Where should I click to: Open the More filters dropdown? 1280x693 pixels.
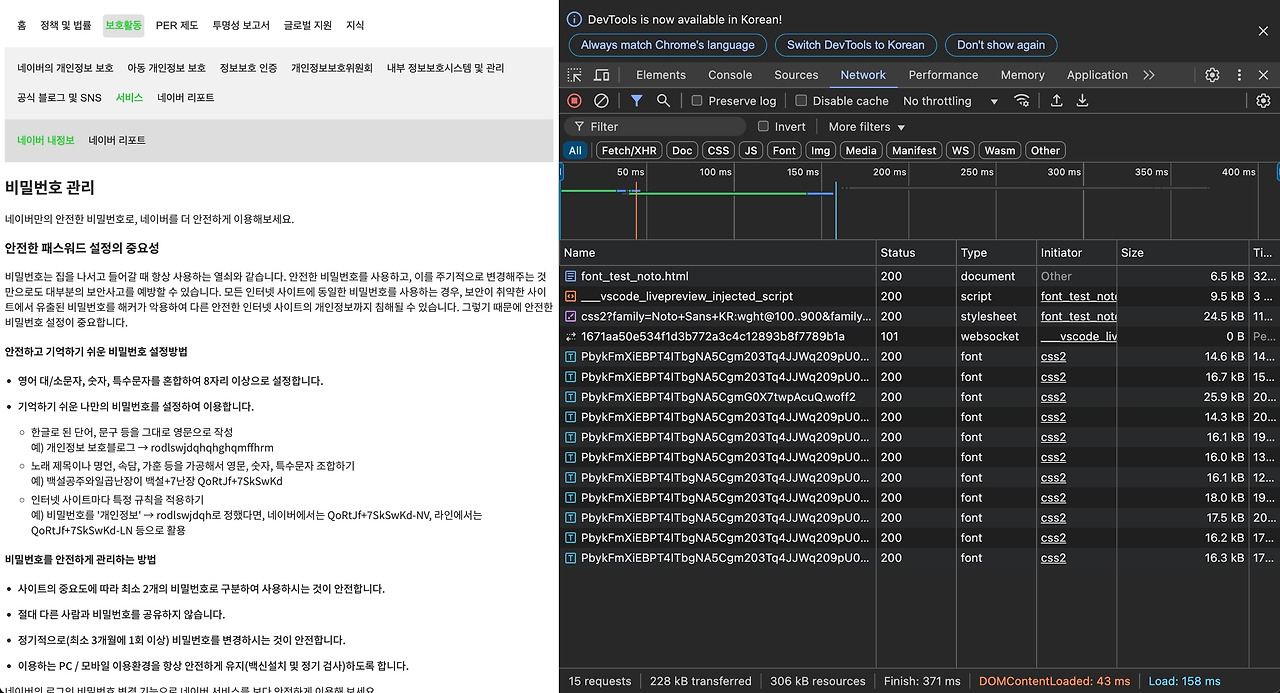[866, 127]
